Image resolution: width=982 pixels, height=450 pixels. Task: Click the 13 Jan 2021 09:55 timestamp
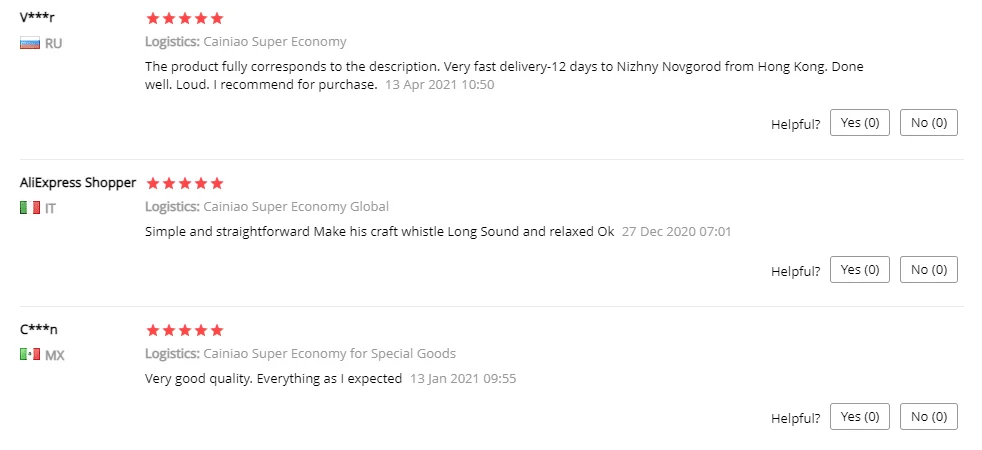point(463,379)
